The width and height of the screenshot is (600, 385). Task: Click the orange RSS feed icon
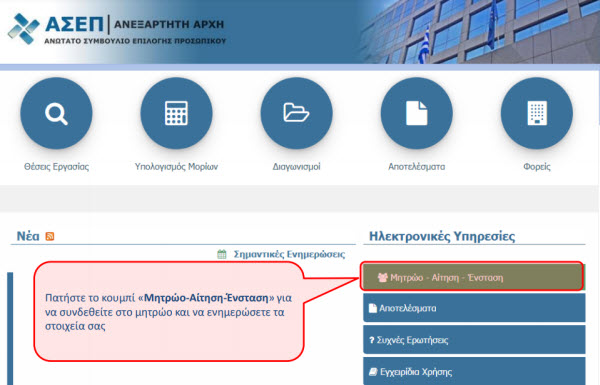point(50,236)
